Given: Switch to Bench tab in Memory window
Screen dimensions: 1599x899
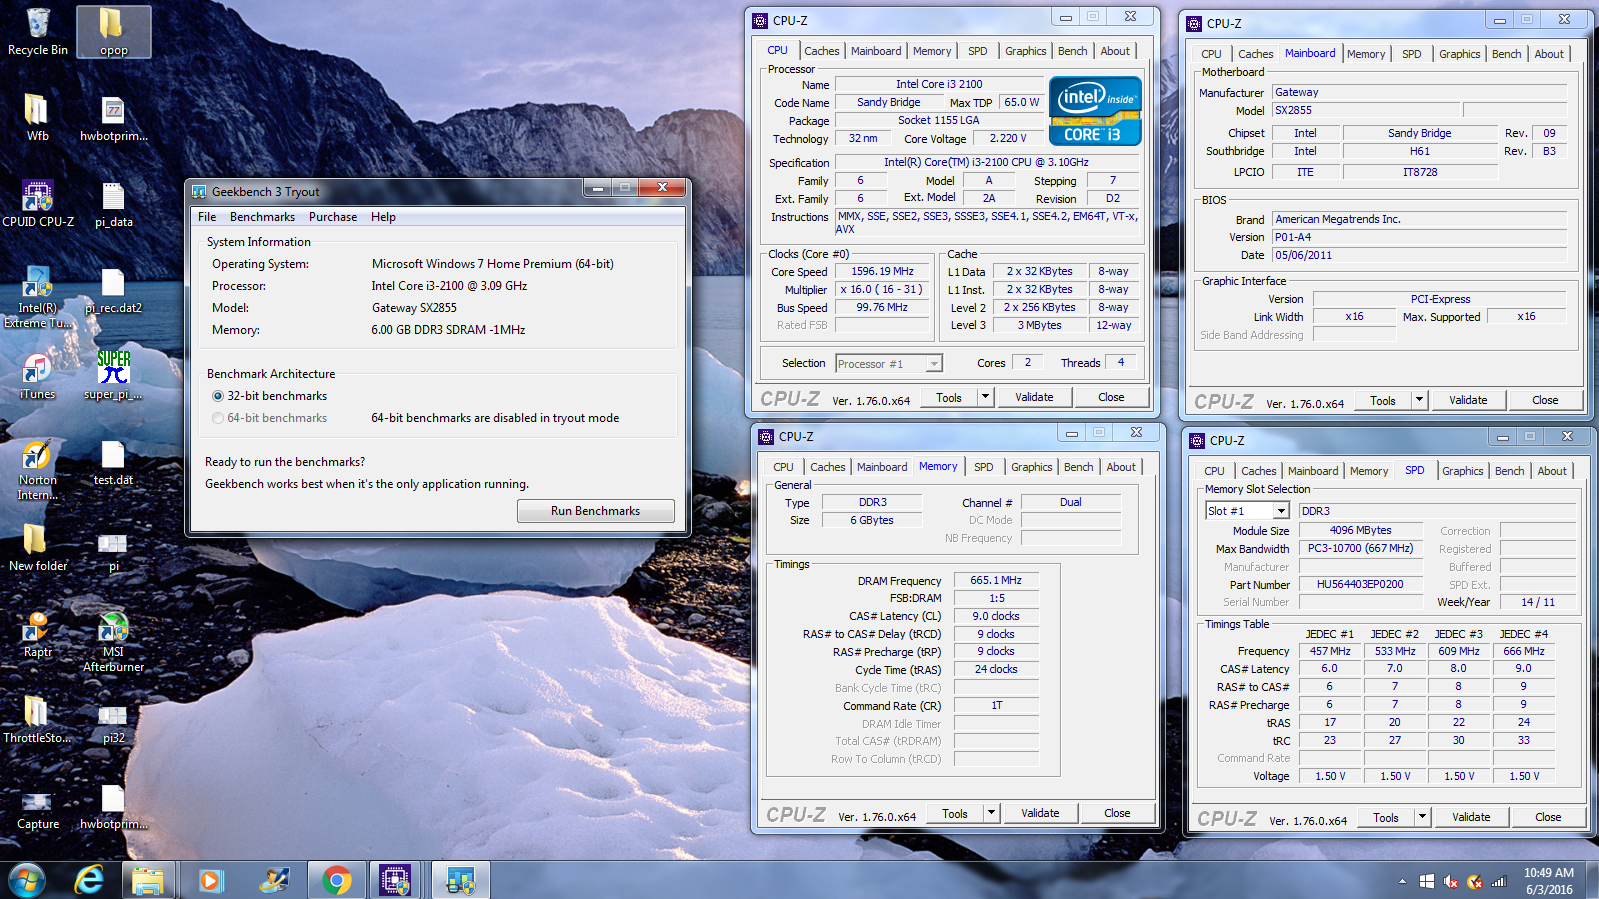Looking at the screenshot, I should (1078, 467).
